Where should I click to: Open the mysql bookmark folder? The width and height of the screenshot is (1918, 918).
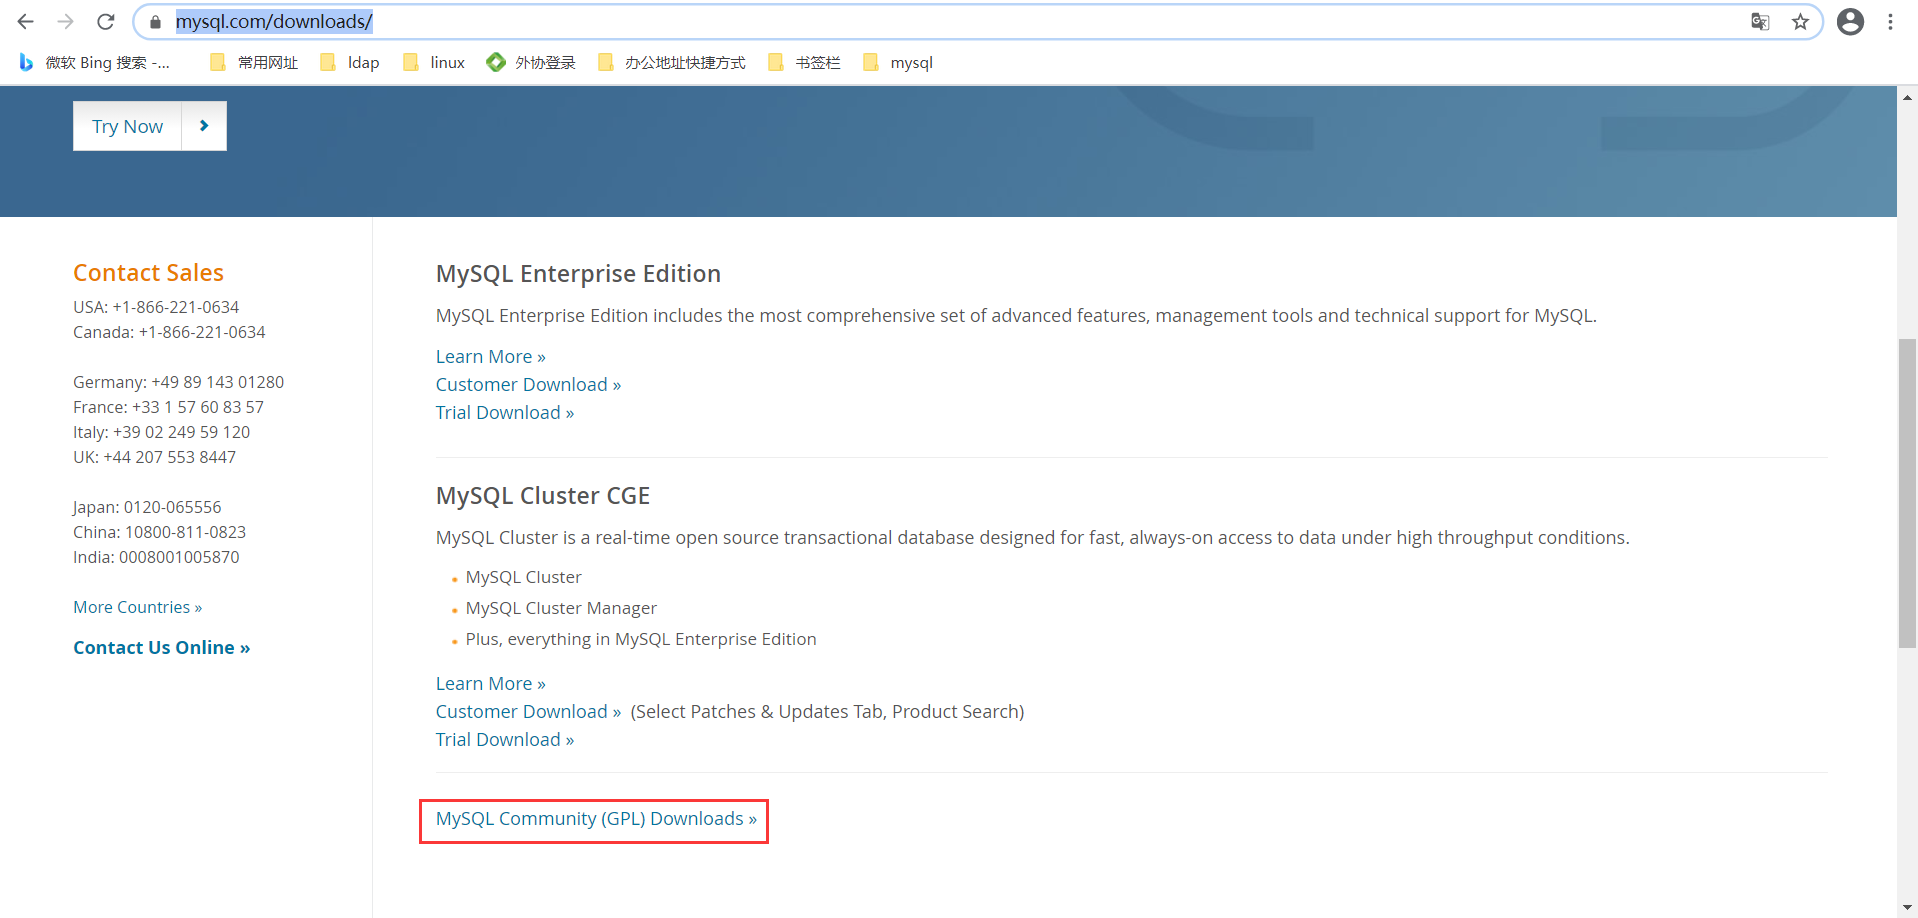898,62
